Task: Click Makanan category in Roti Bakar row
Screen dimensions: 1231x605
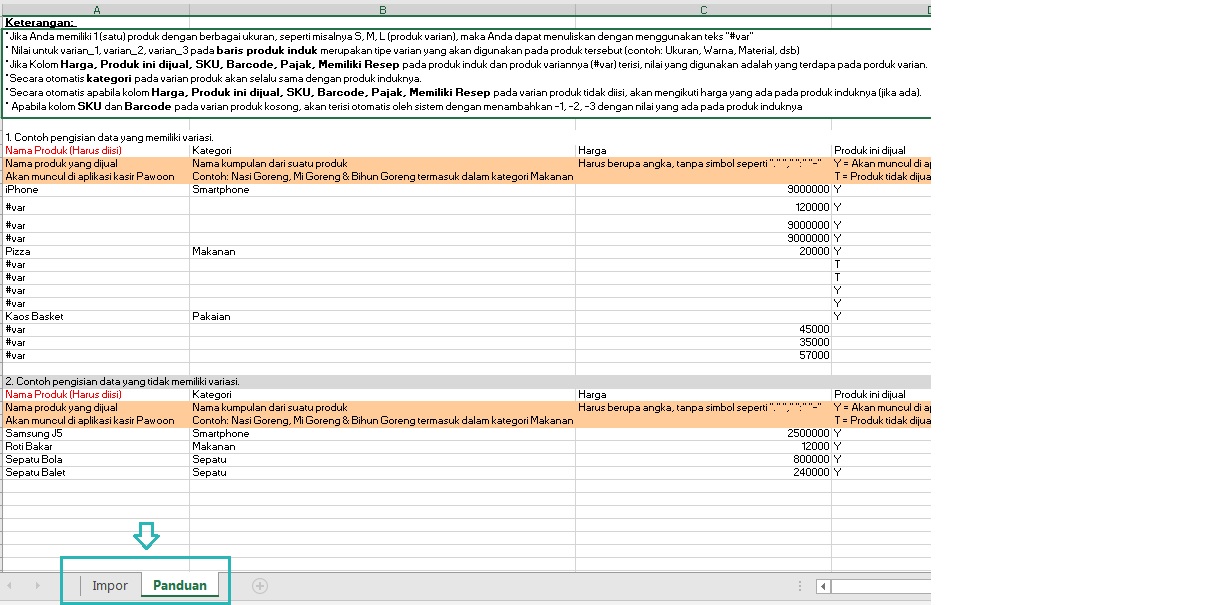Action: (x=383, y=447)
